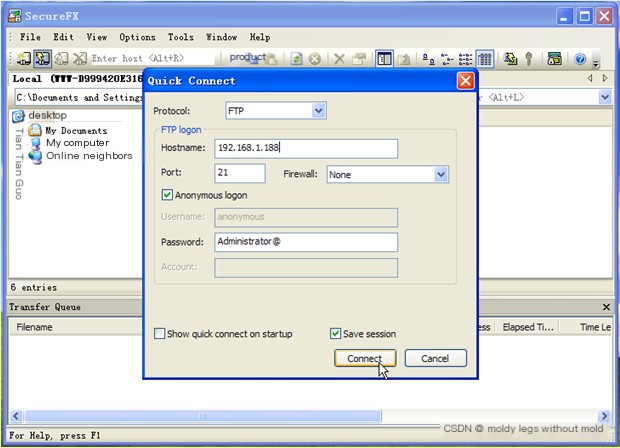Click the Port input field
620x448 pixels.
[240, 173]
